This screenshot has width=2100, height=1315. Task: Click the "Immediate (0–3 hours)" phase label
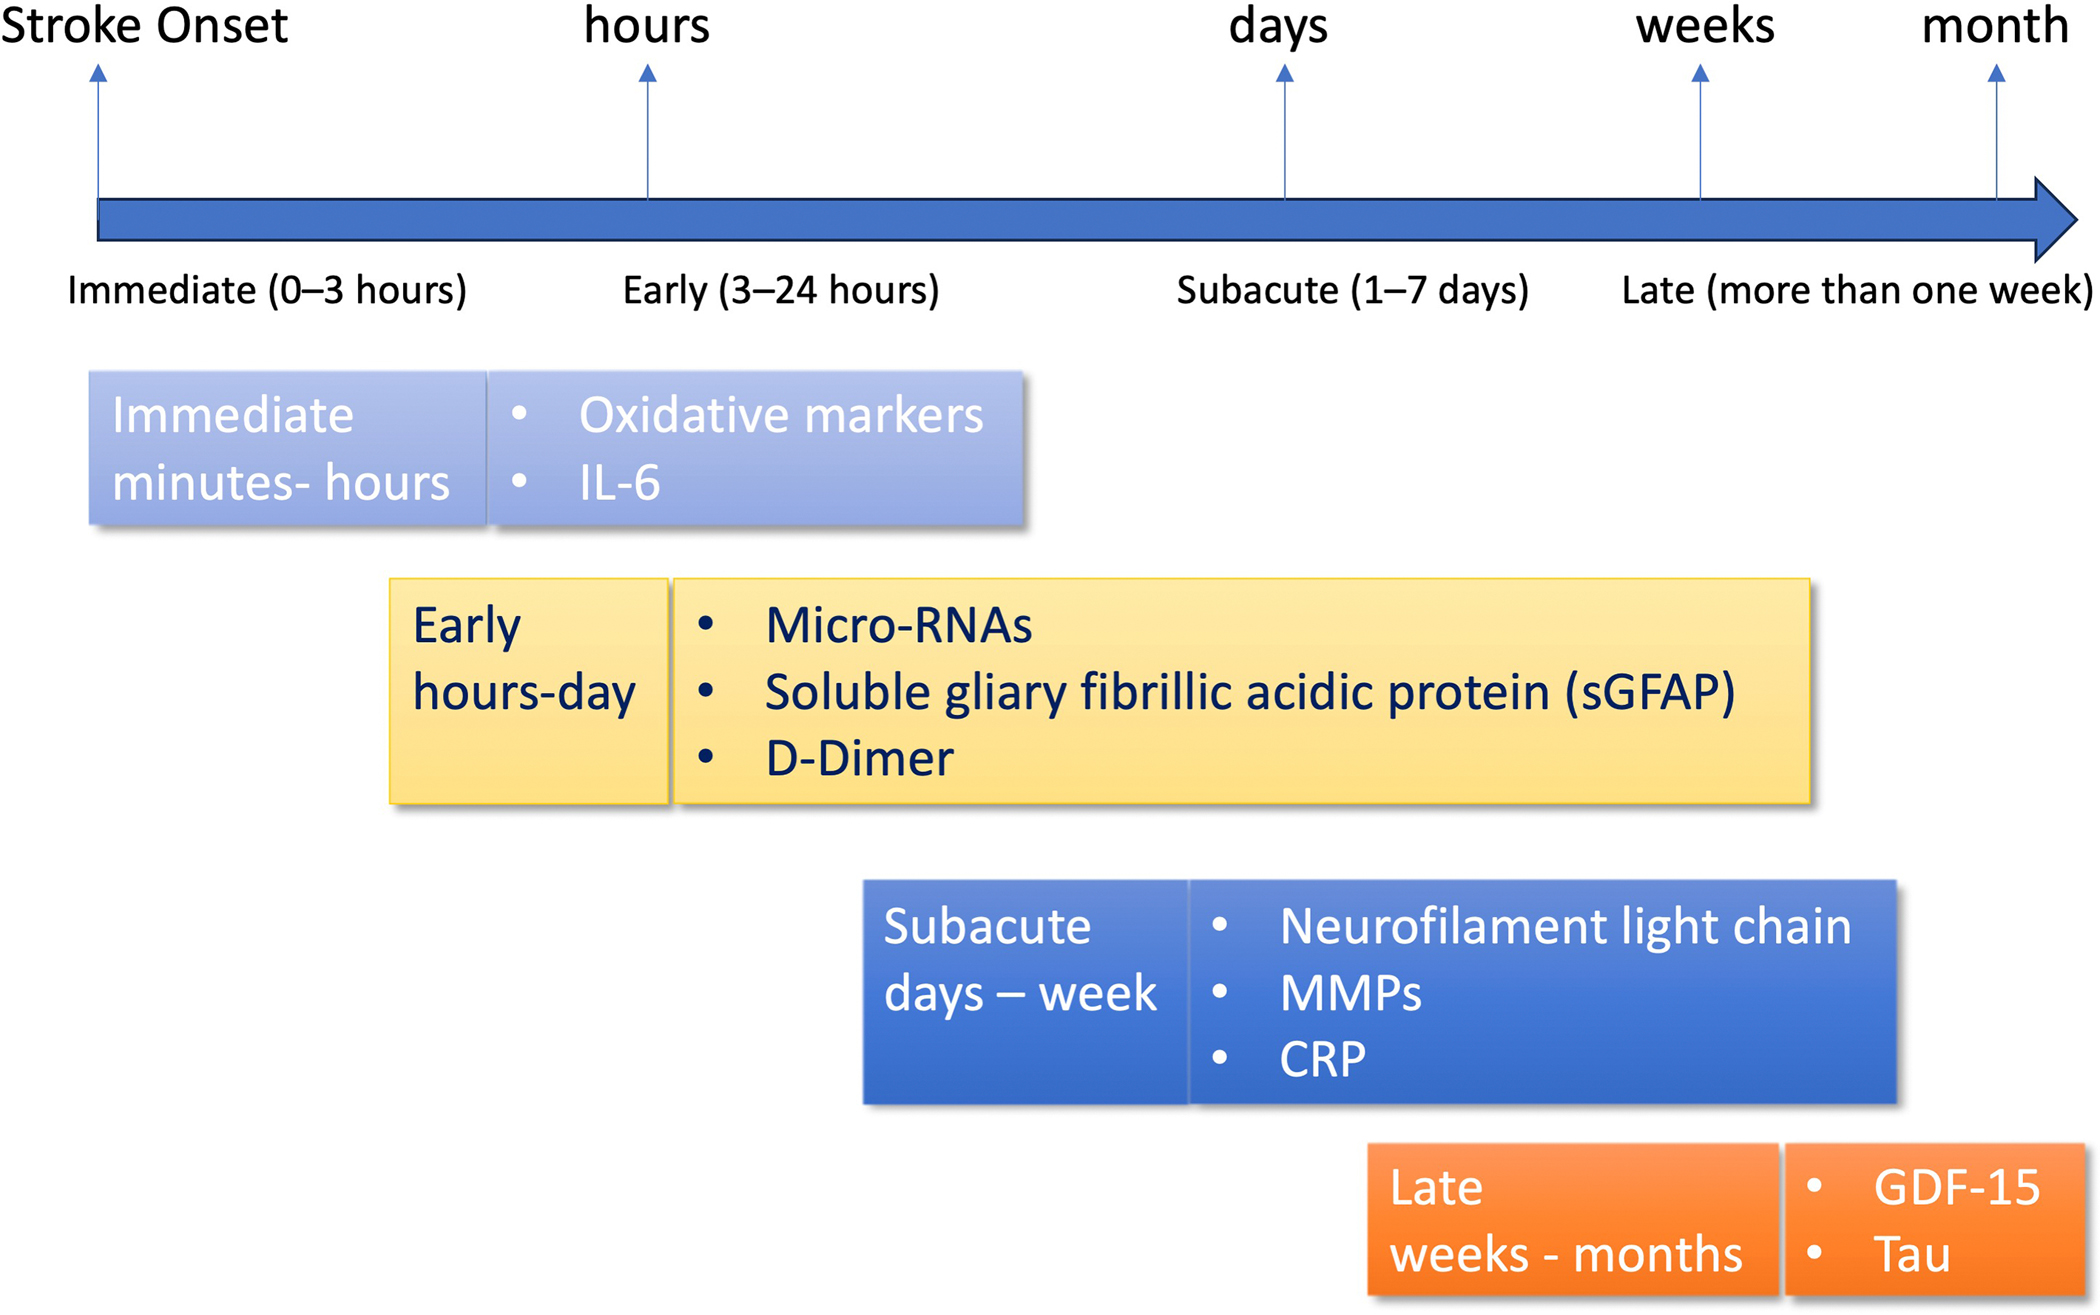click(x=267, y=290)
